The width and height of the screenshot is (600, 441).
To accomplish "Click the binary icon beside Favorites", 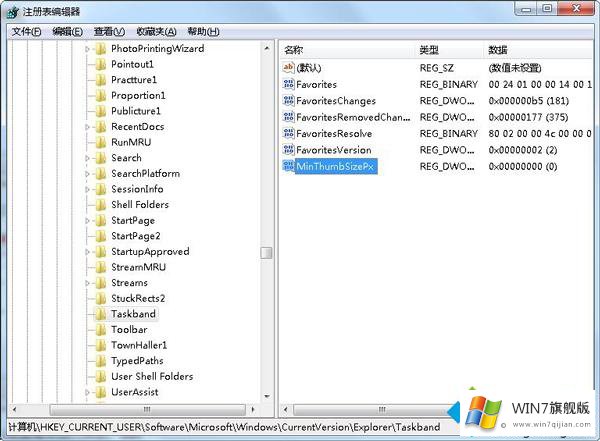I will [x=288, y=84].
